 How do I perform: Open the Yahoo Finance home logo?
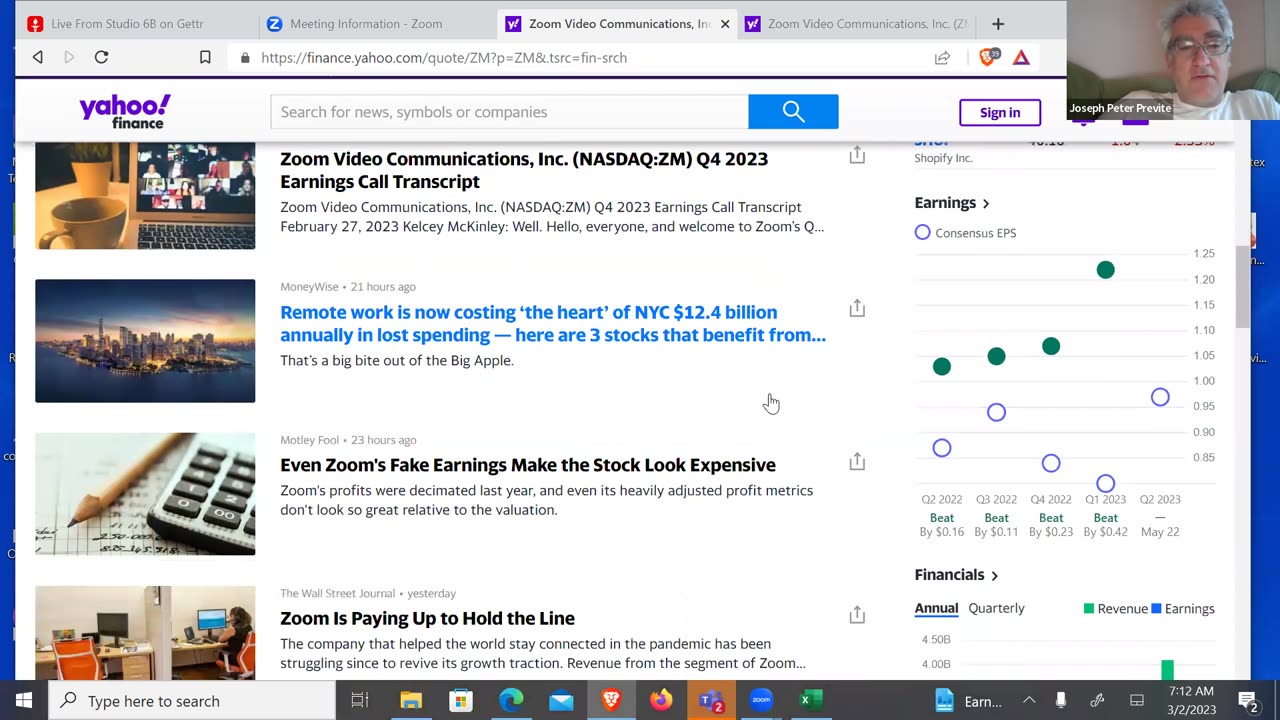[x=125, y=111]
